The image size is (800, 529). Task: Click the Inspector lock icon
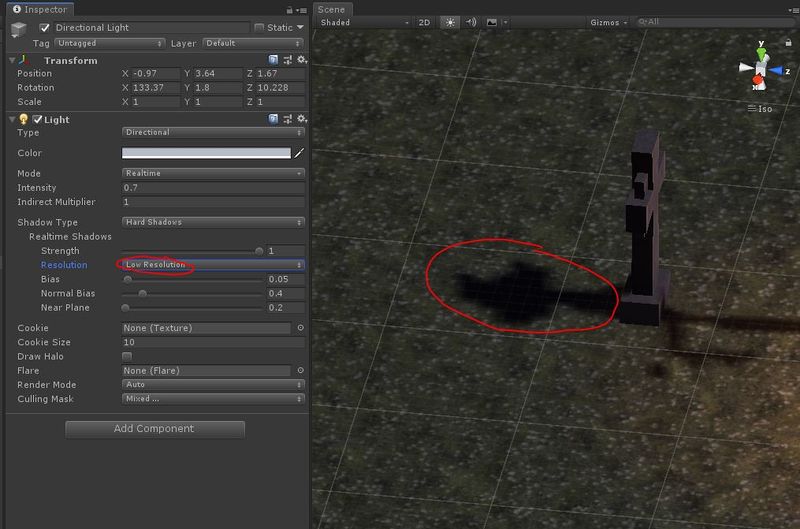[289, 10]
